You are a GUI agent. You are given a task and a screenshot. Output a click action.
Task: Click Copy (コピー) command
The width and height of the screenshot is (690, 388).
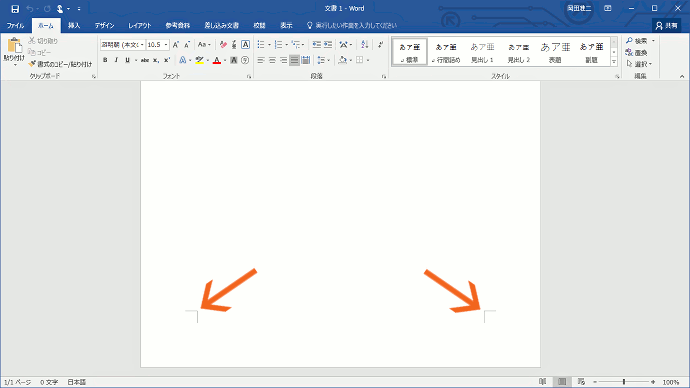[x=40, y=52]
